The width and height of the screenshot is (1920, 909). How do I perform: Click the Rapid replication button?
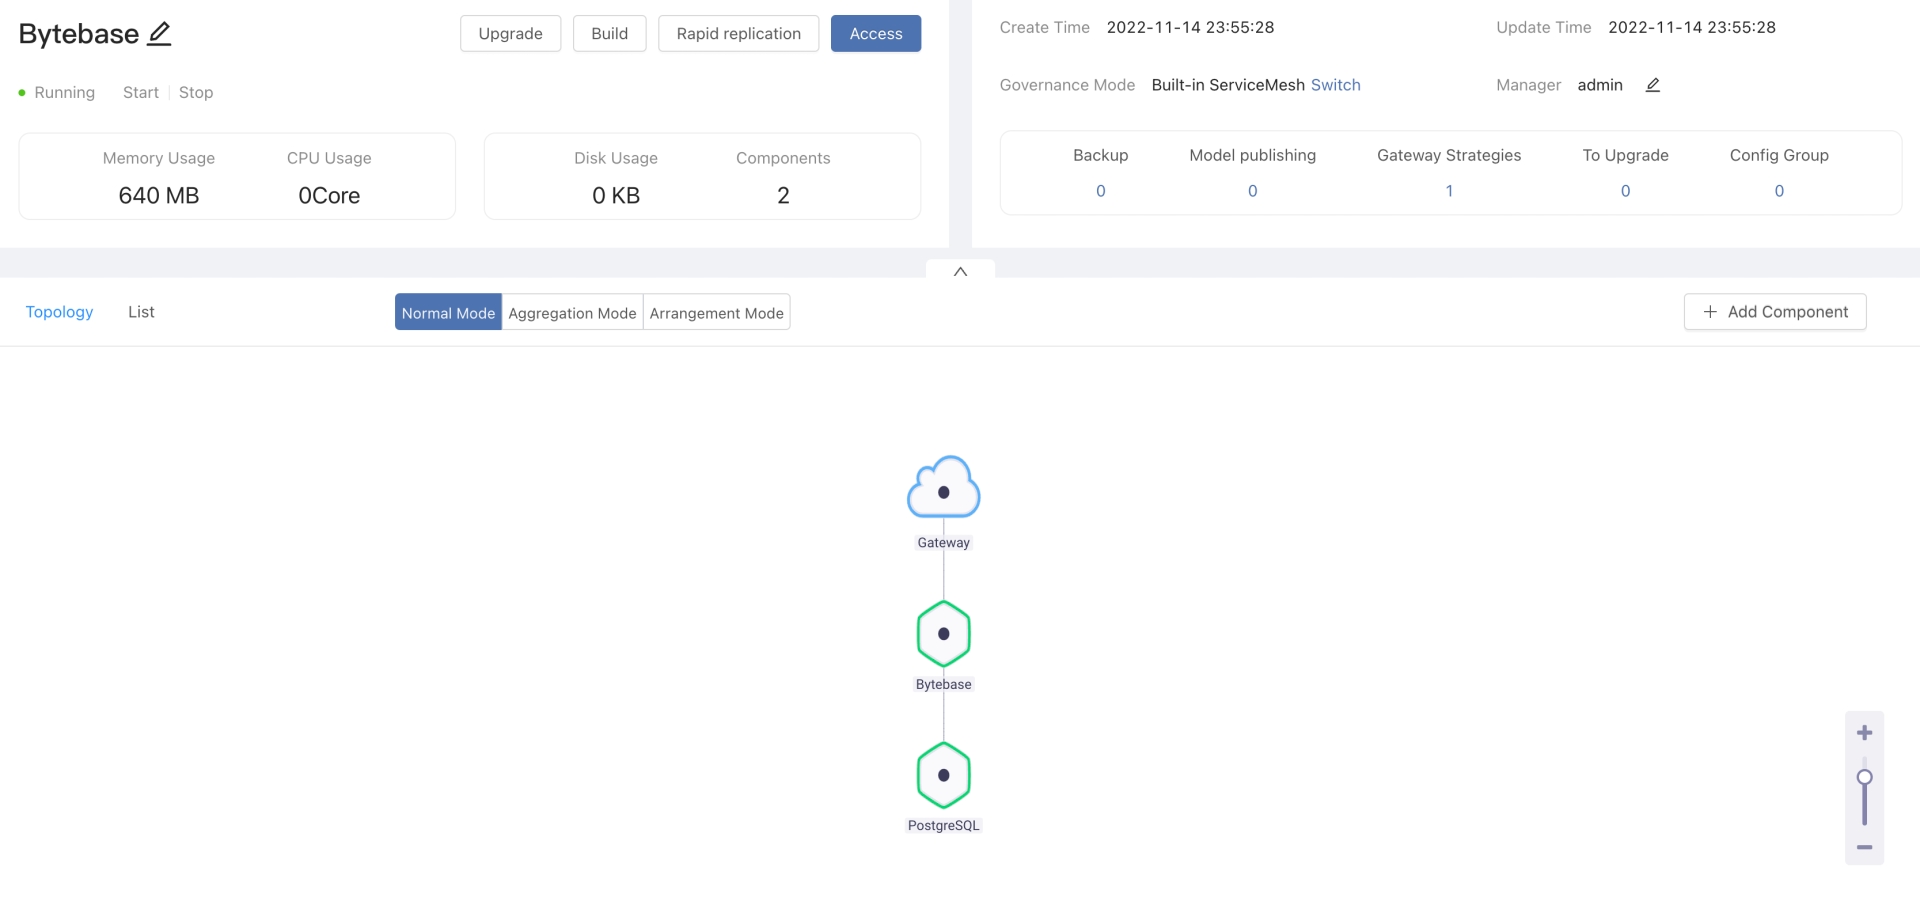739,34
